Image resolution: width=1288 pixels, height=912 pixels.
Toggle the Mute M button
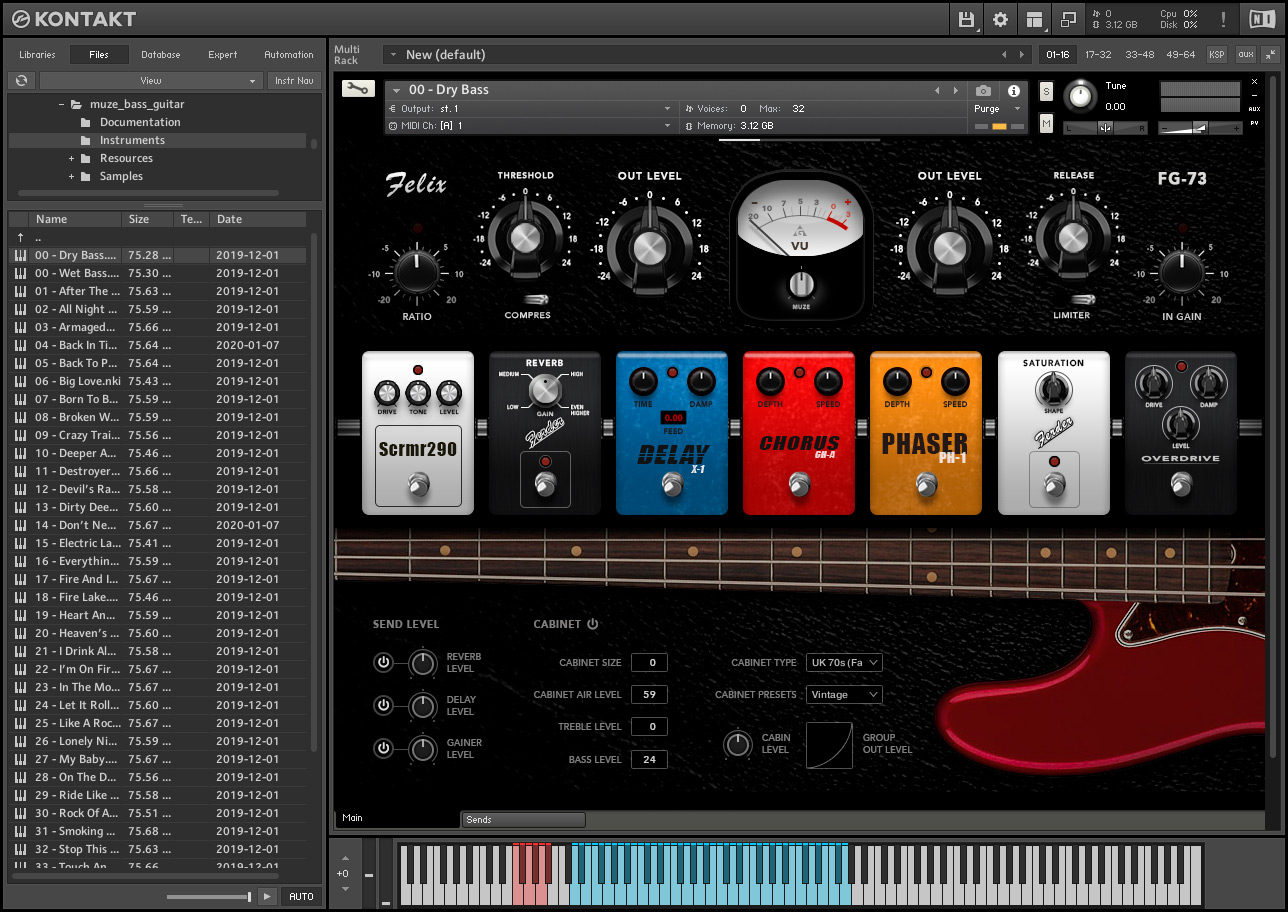(x=1046, y=123)
